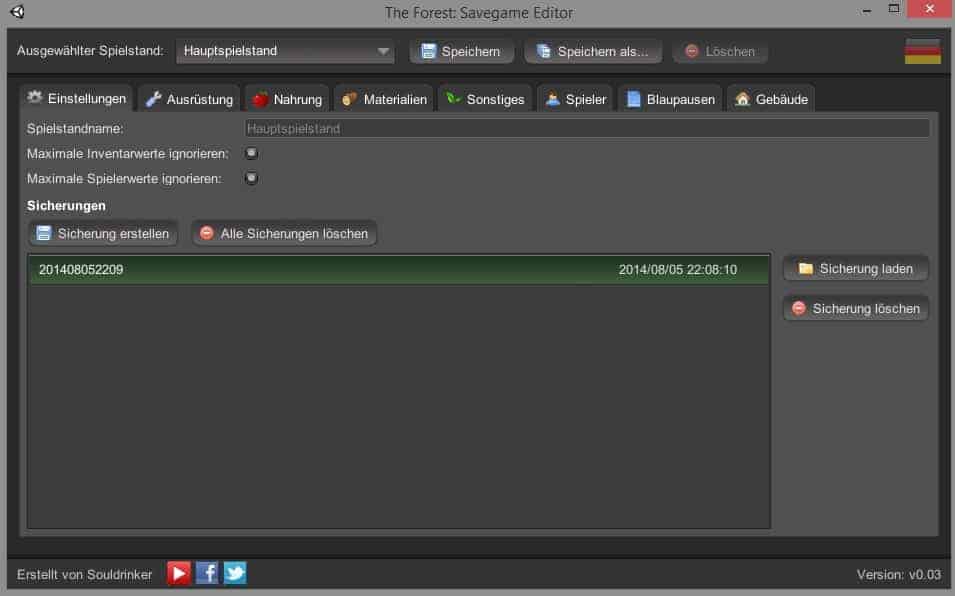955x596 pixels.
Task: Open the Ausrüstung tab with wrench icon
Action: pyautogui.click(x=189, y=99)
